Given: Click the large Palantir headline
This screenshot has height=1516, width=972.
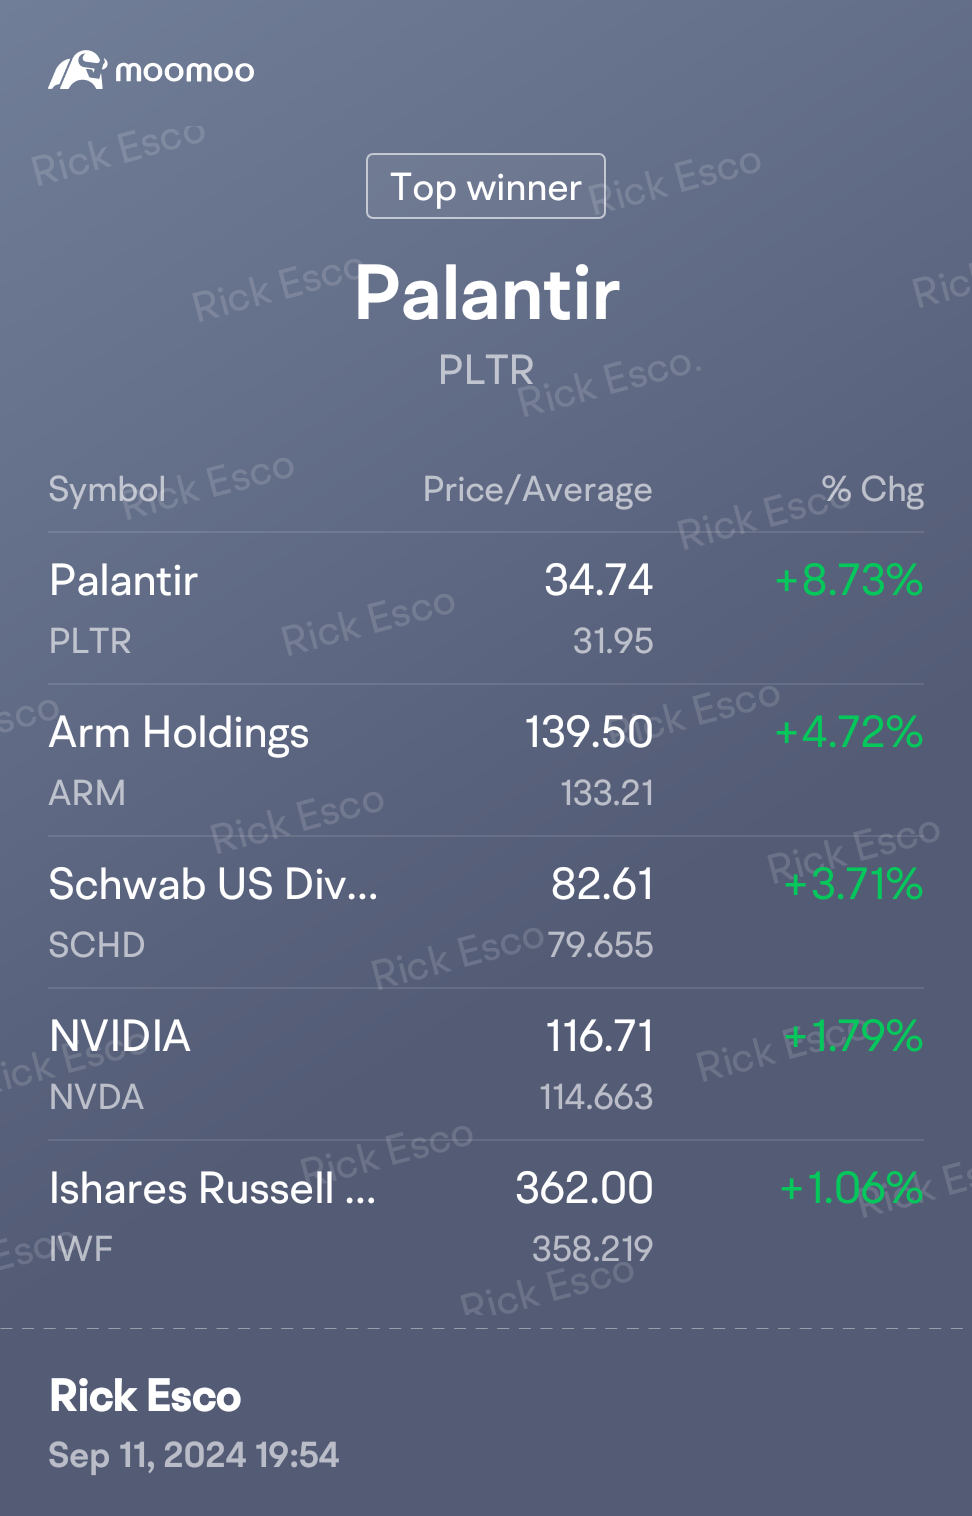Looking at the screenshot, I should click(x=487, y=294).
